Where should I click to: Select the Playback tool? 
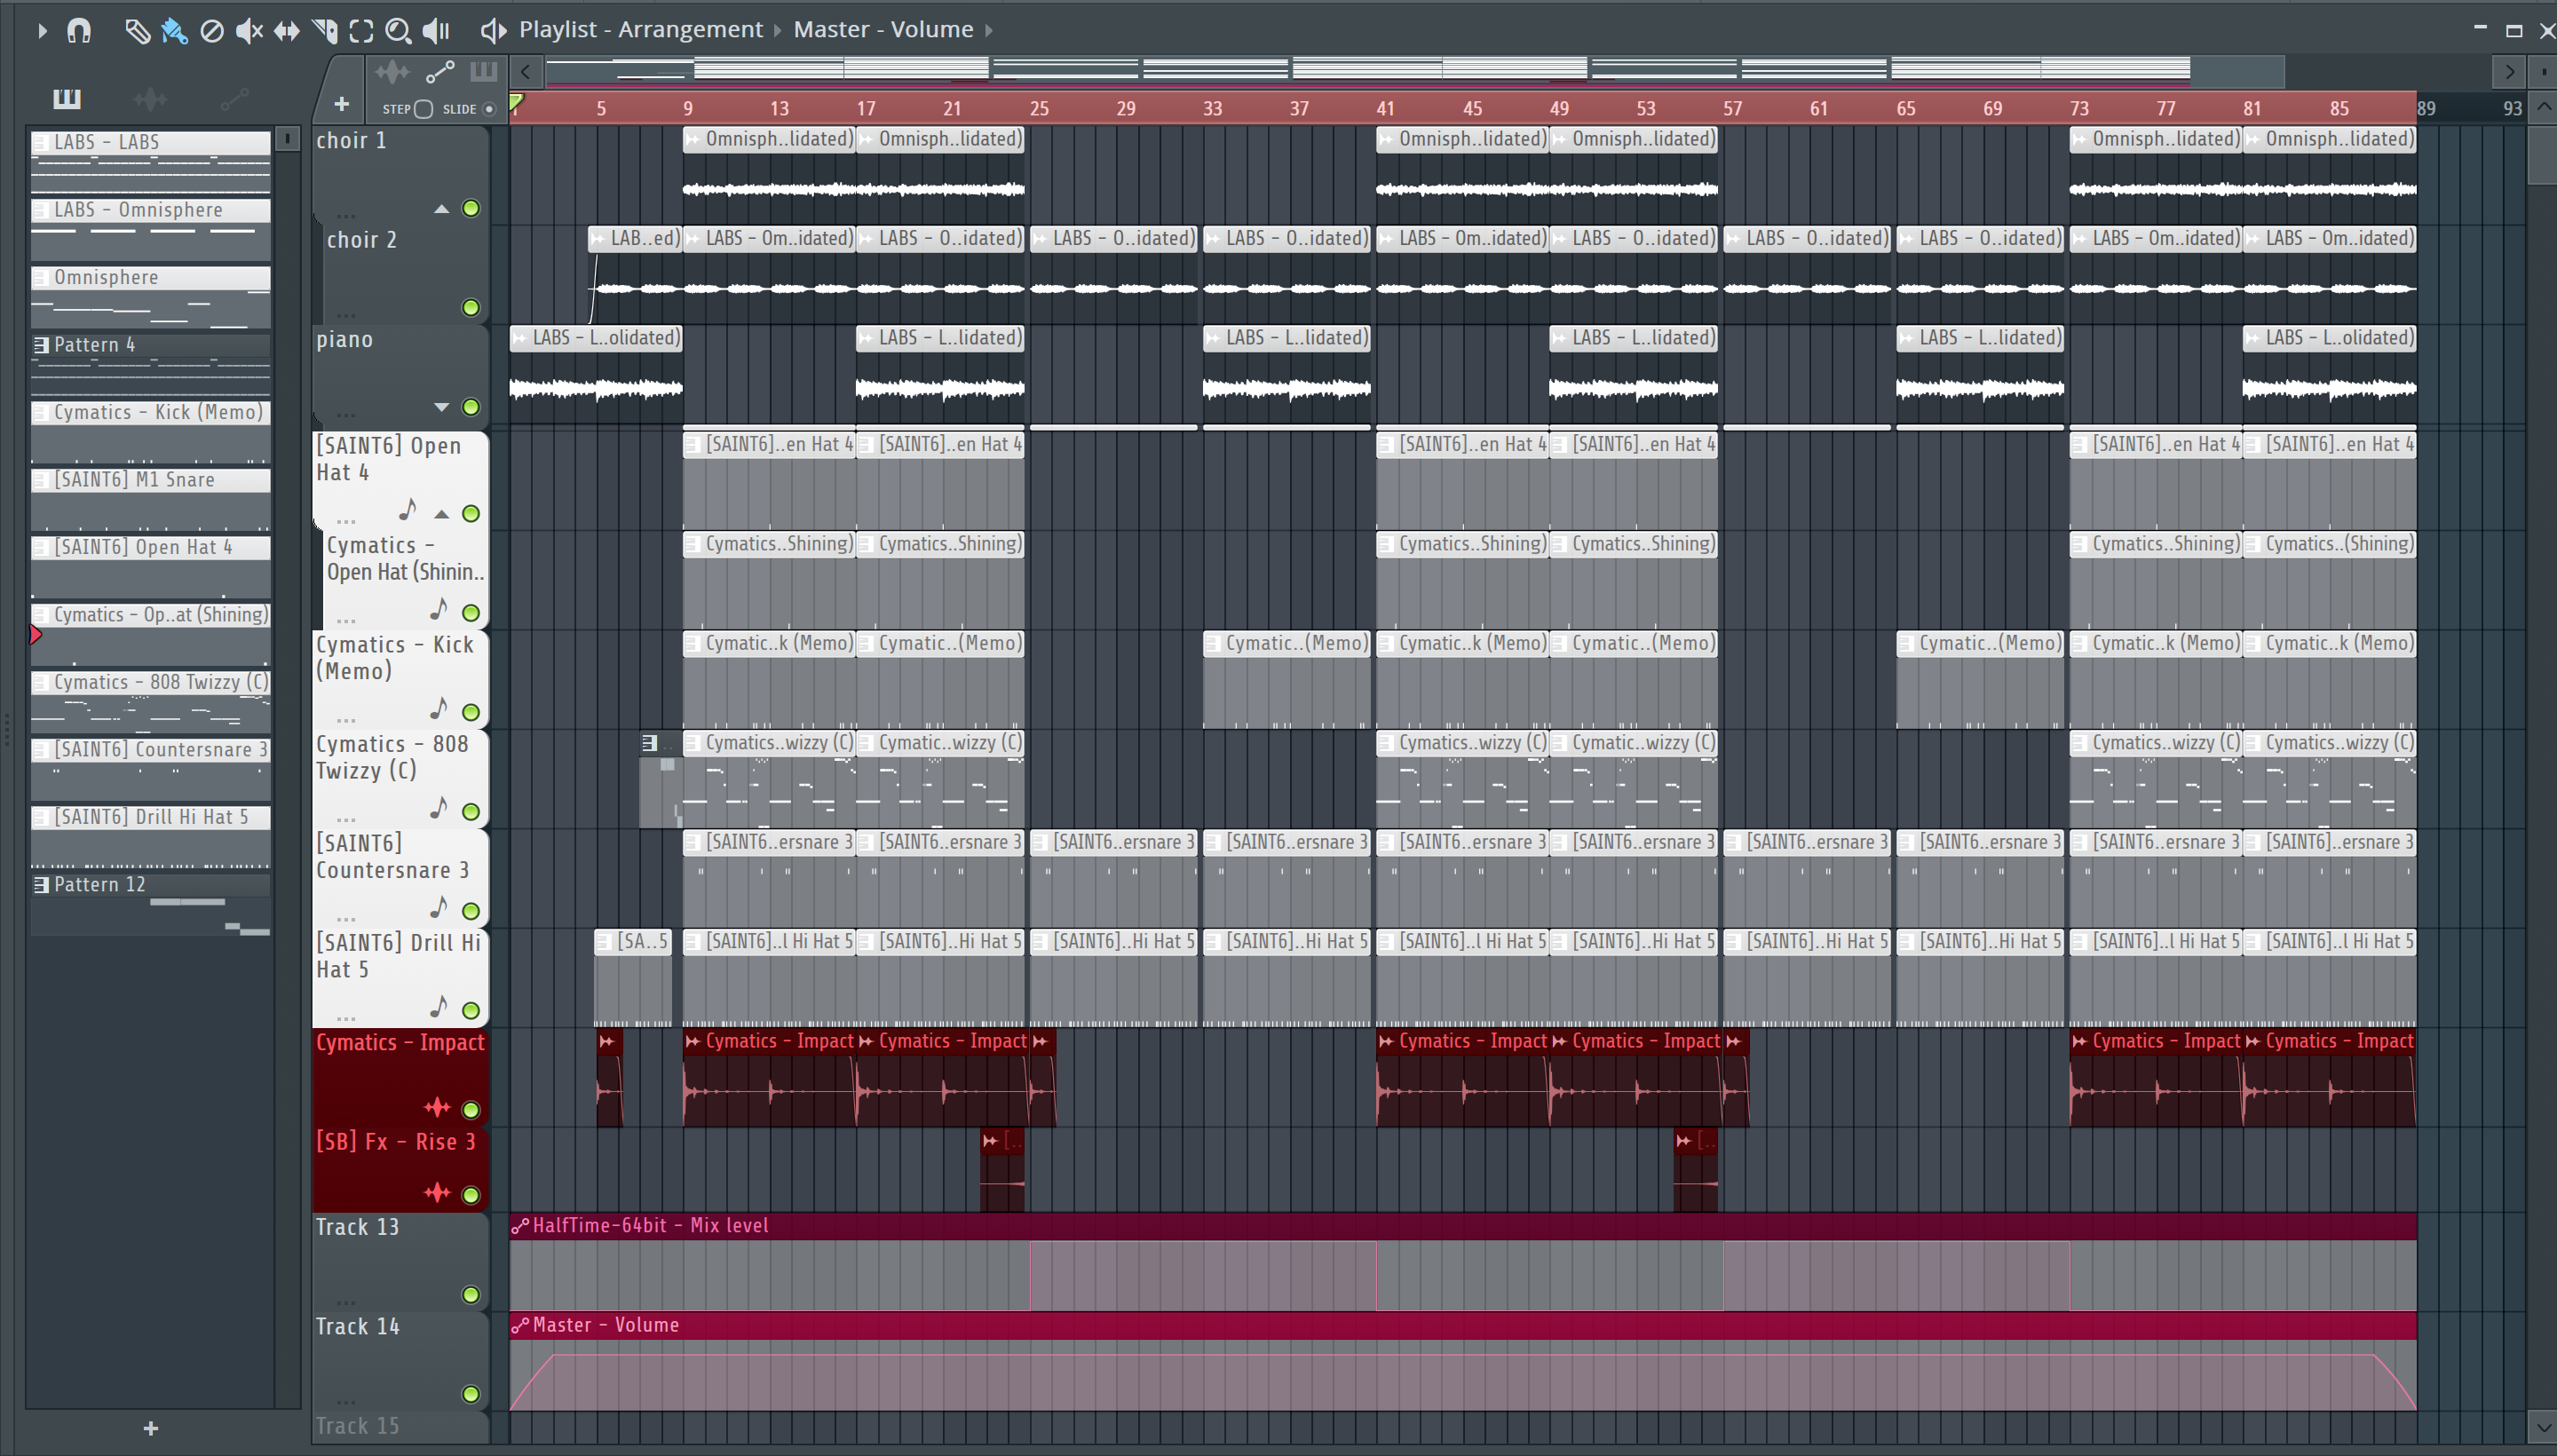[435, 31]
